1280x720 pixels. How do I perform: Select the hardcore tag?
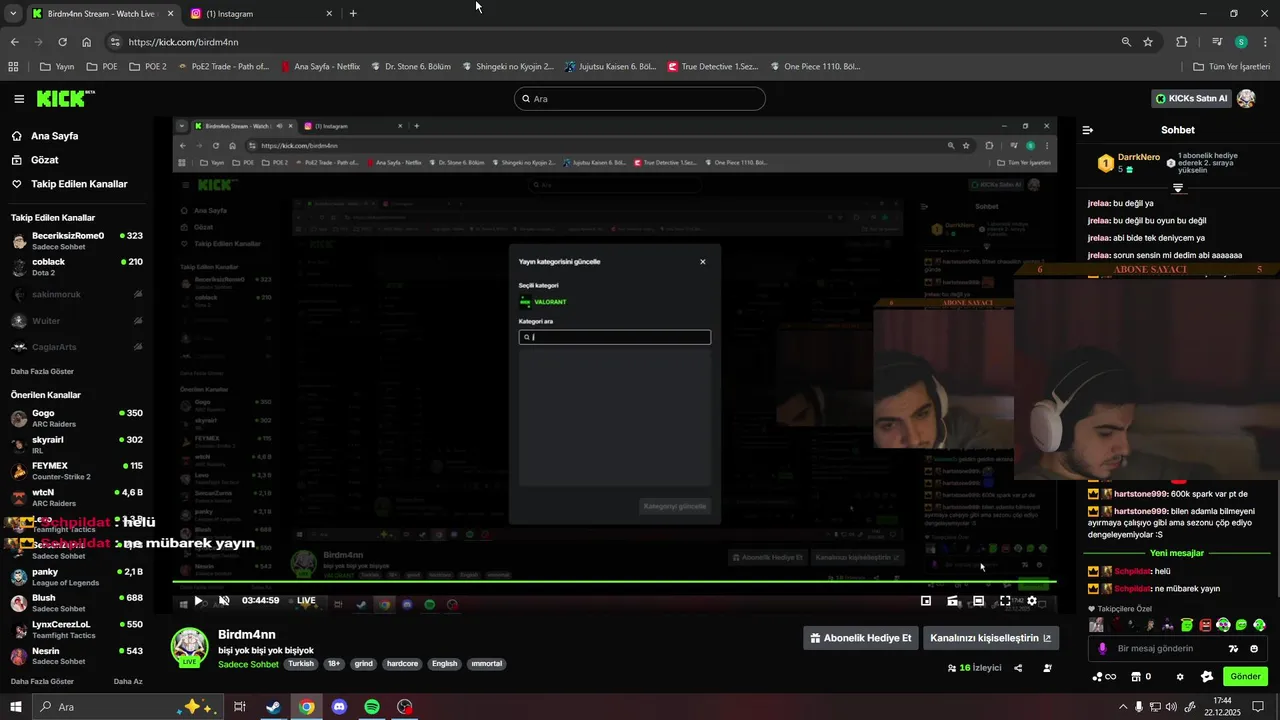pos(402,664)
